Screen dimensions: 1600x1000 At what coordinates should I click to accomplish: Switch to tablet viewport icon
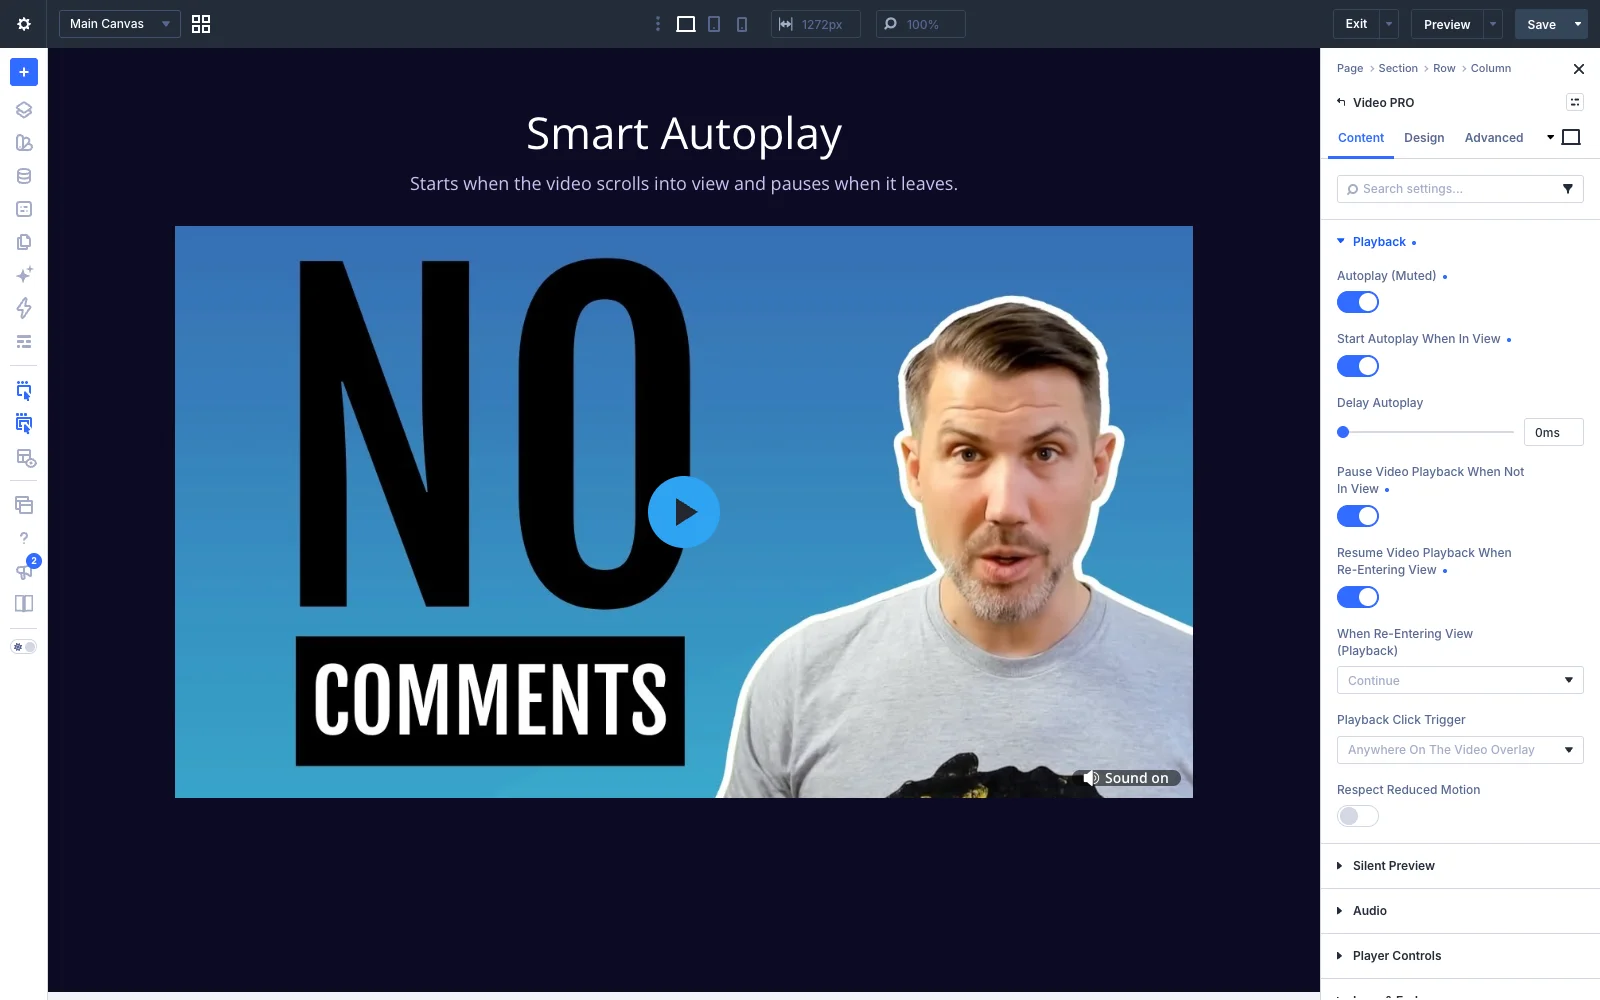point(714,24)
